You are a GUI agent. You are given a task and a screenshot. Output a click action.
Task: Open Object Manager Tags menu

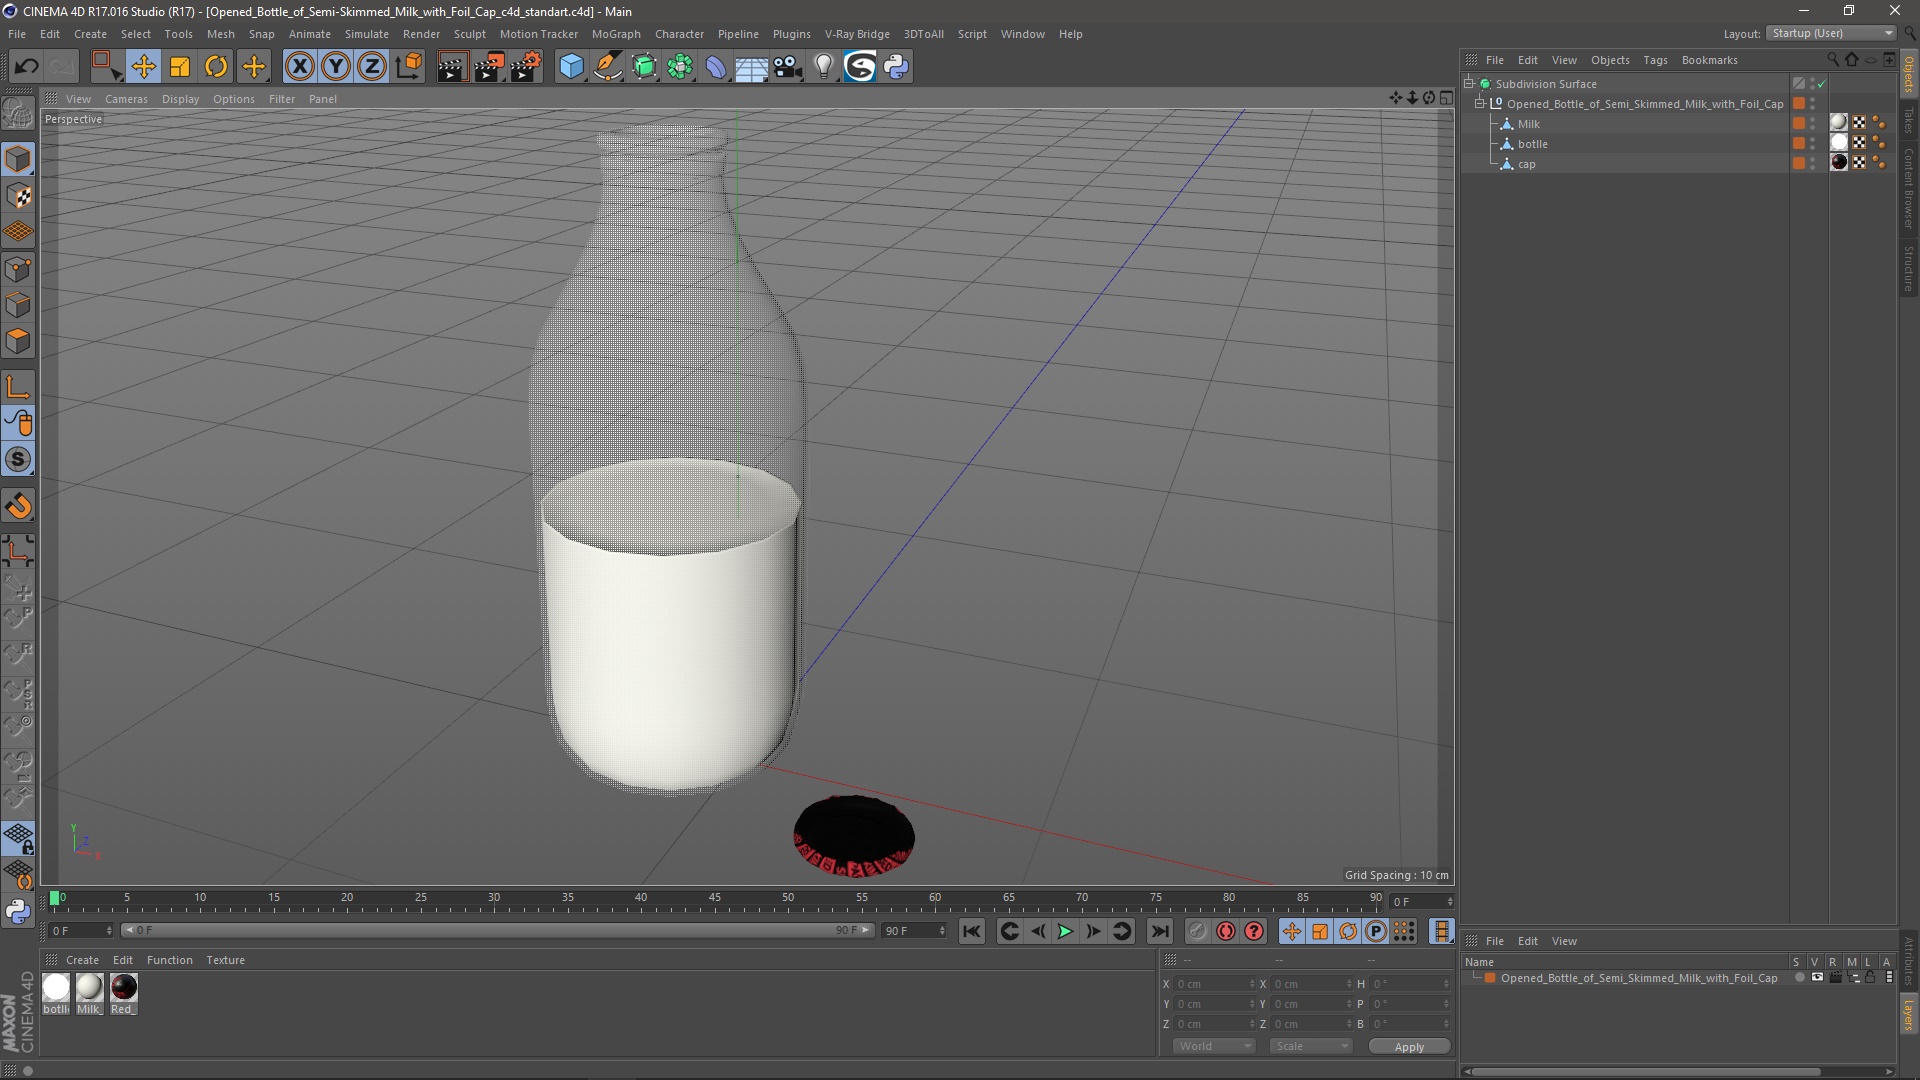(x=1655, y=60)
